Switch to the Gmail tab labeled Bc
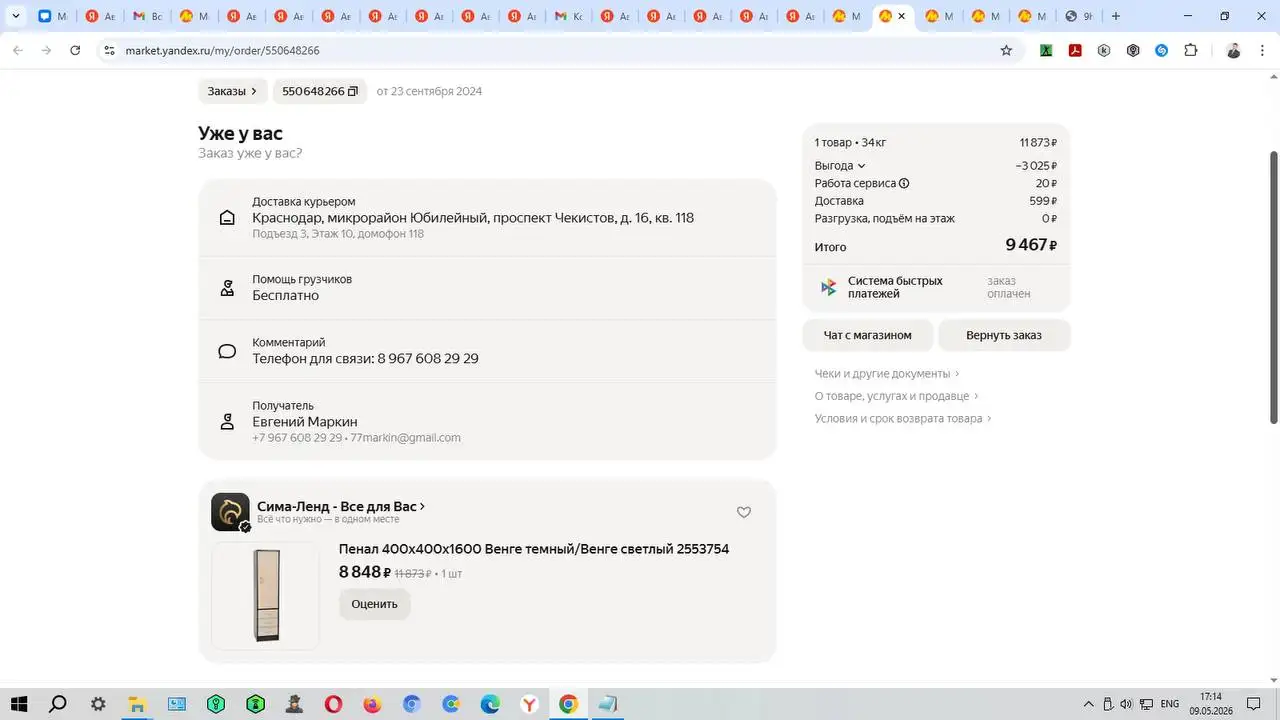The height and width of the screenshot is (720, 1280). coord(147,16)
